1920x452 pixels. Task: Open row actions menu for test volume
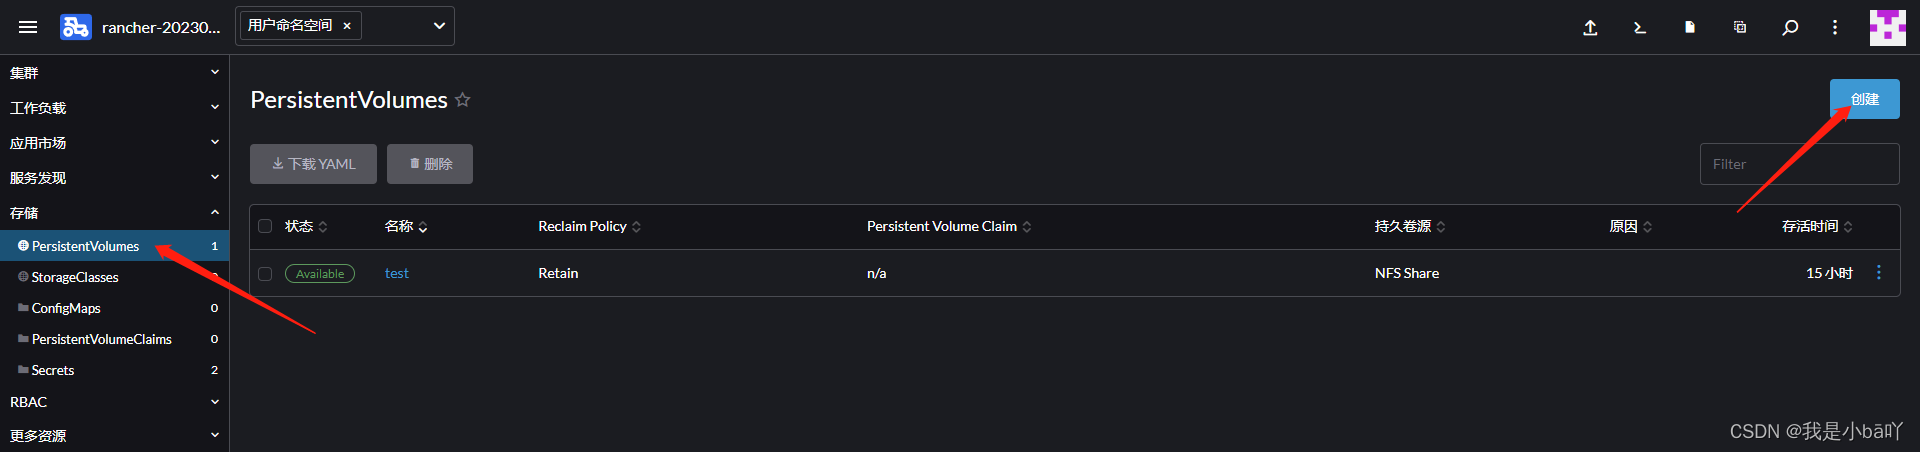pyautogui.click(x=1879, y=273)
